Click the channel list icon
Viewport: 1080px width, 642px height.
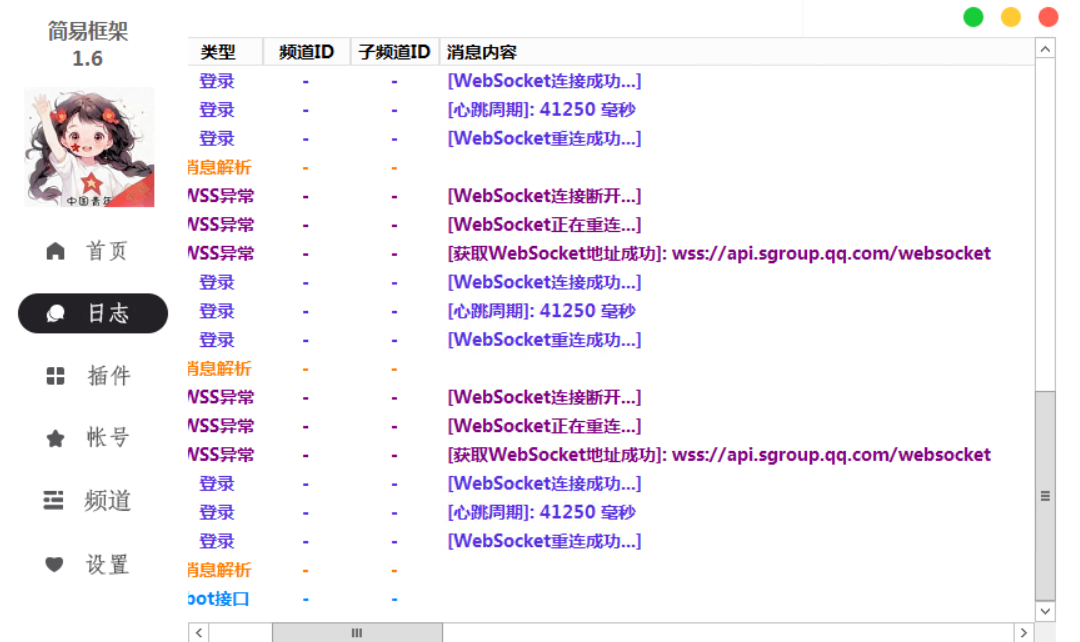pos(54,501)
